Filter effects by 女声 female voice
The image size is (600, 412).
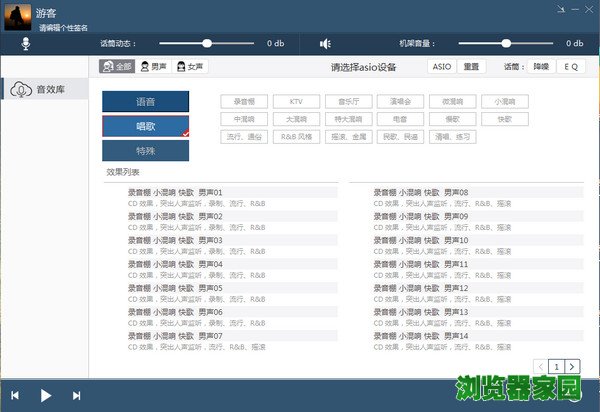pyautogui.click(x=190, y=67)
